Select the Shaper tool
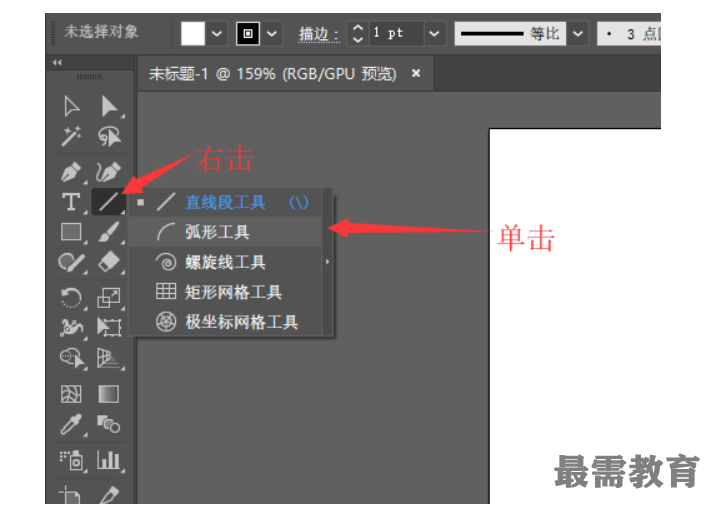Screen dimensions: 706x511 coord(71,262)
